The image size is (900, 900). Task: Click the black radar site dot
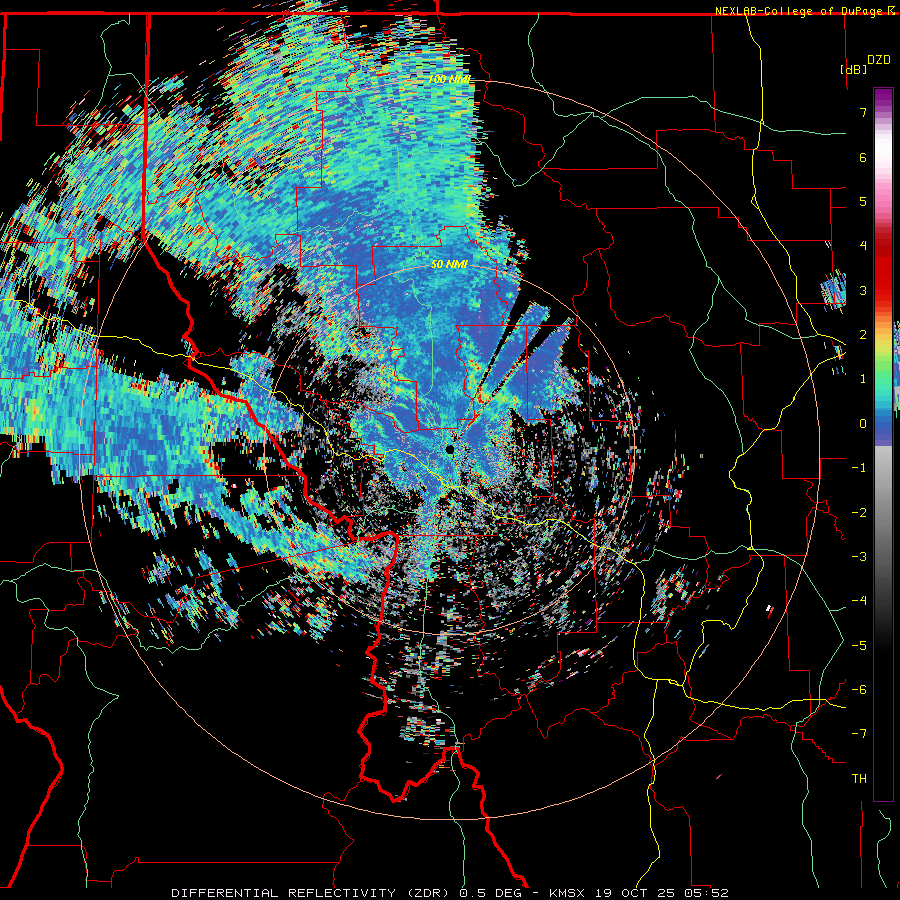coord(450,449)
